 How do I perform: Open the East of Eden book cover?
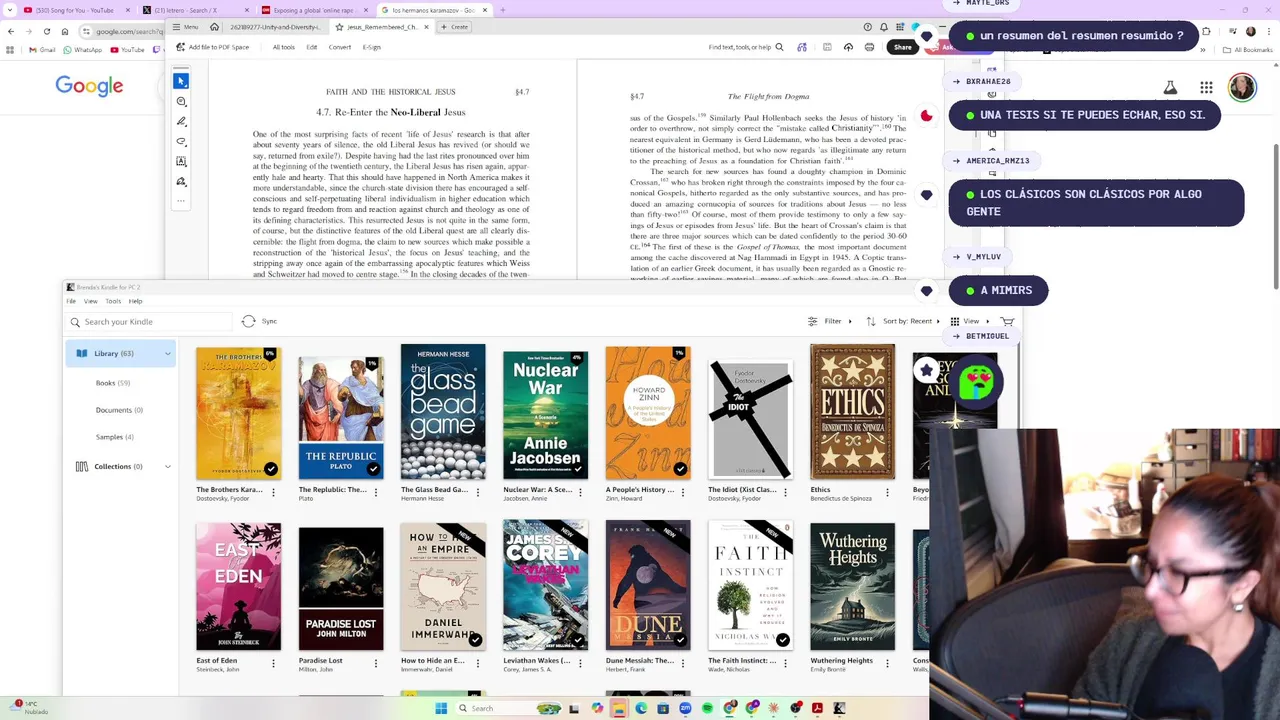[x=238, y=586]
